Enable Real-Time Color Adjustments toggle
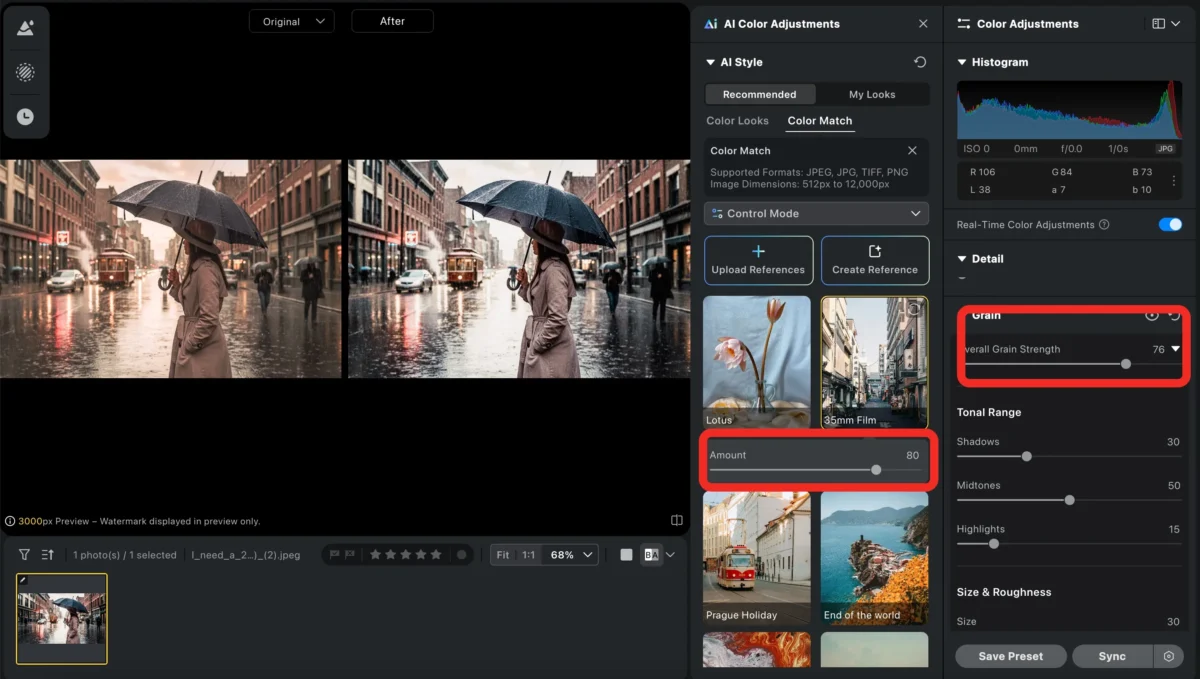 pos(1169,225)
